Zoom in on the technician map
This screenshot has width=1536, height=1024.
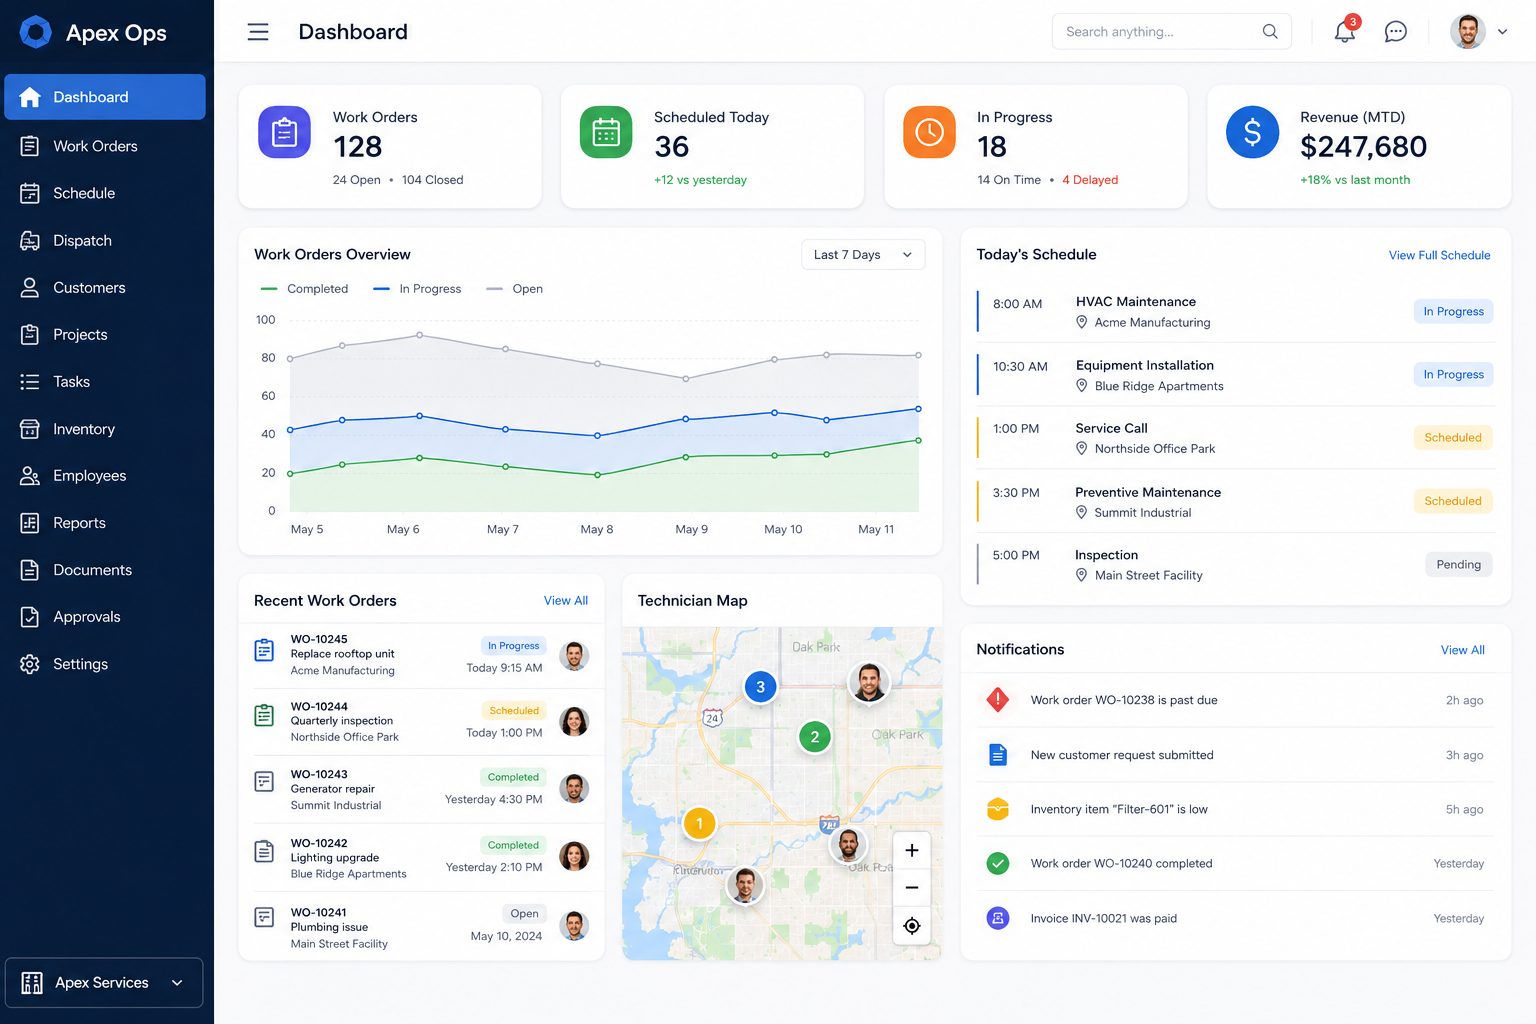(x=912, y=850)
